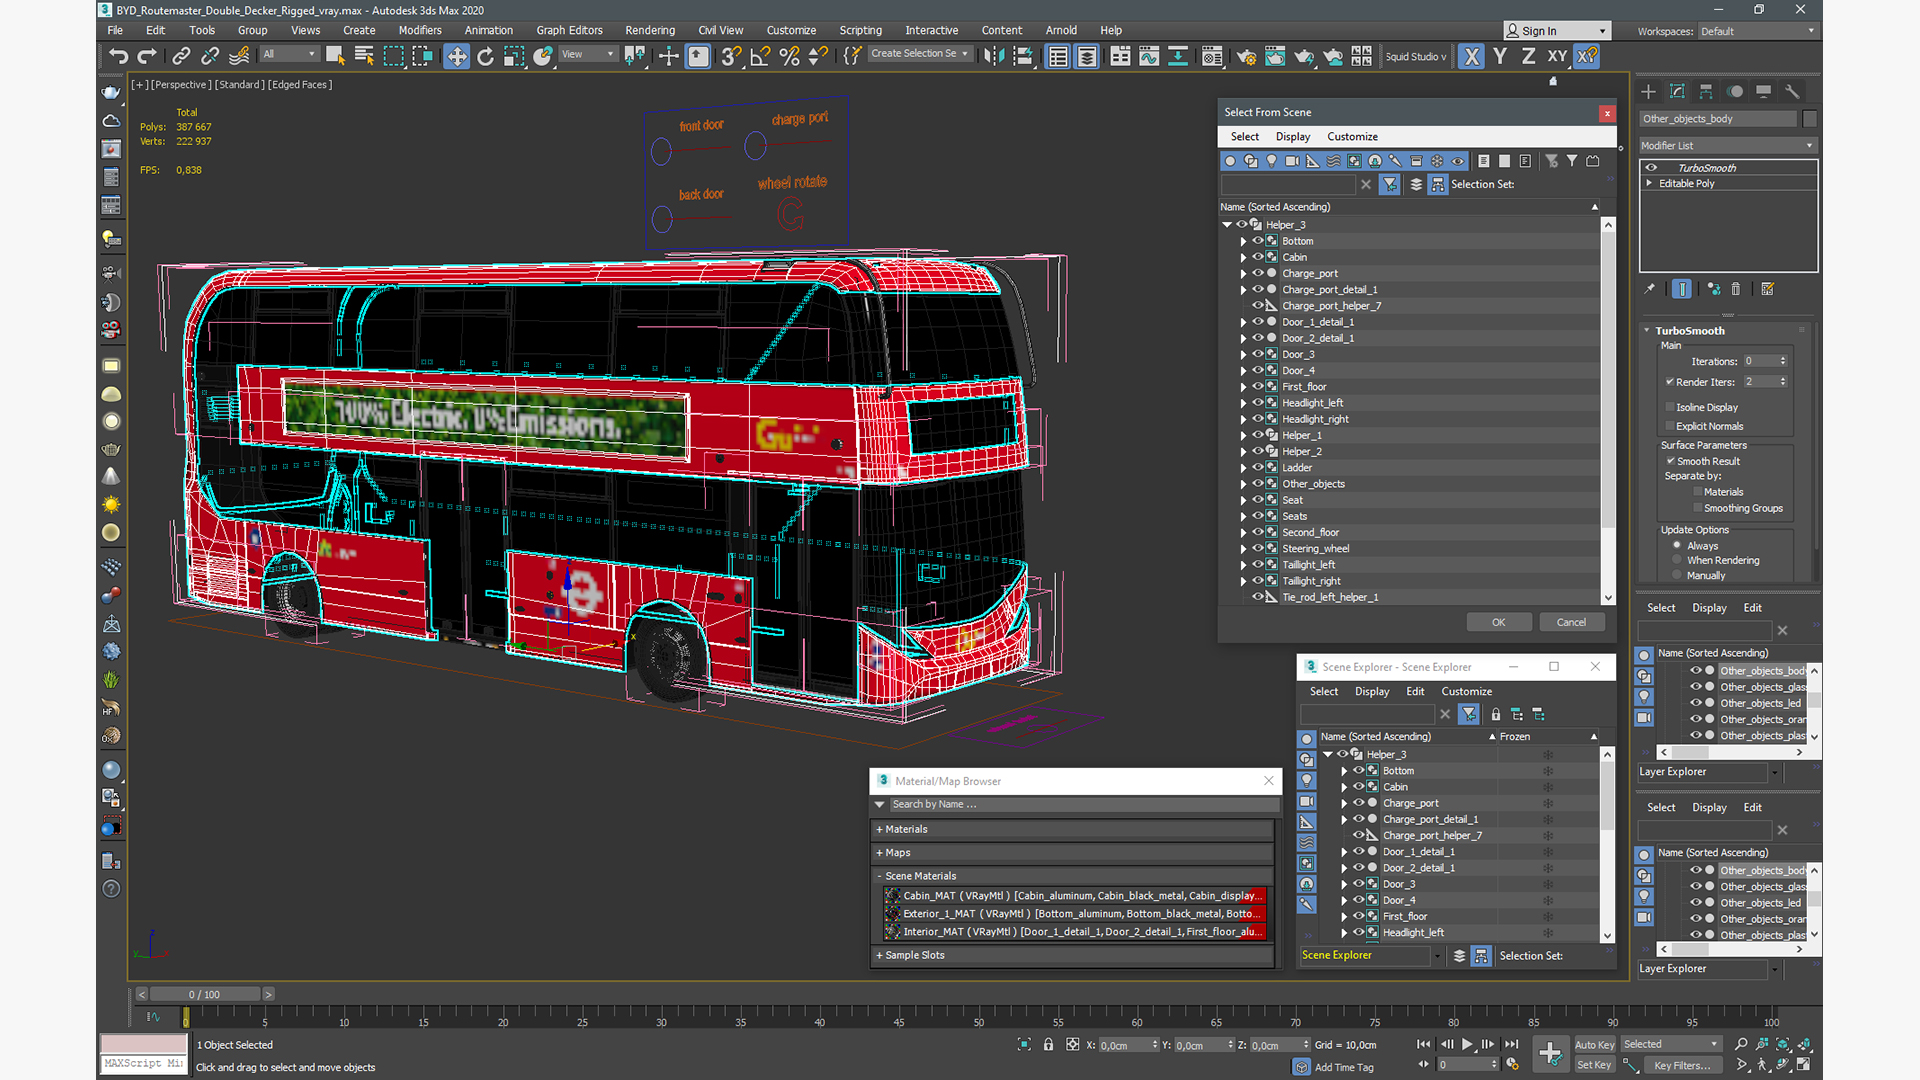This screenshot has width=1920, height=1080.
Task: Open Customize menu in Select From Scene
Action: coord(1352,137)
